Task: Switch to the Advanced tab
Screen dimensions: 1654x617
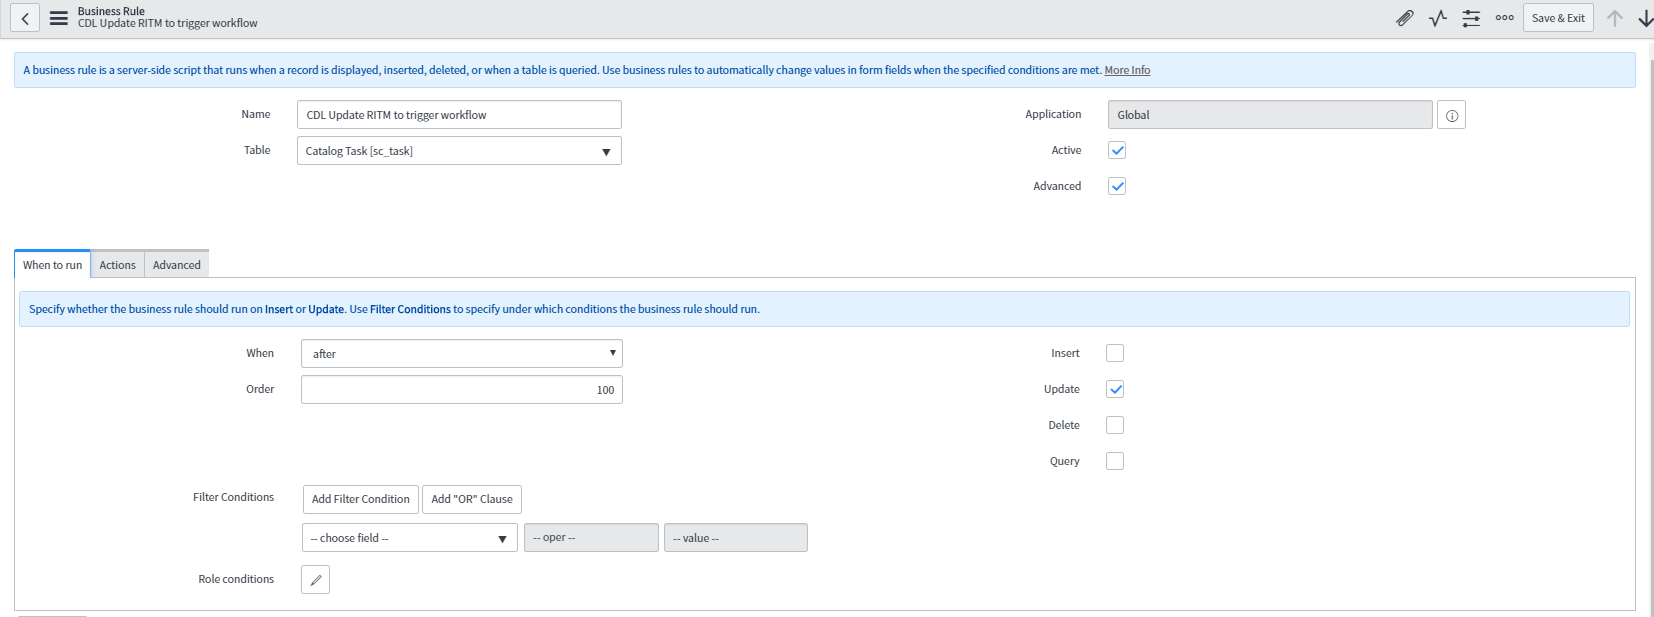Action: (177, 265)
